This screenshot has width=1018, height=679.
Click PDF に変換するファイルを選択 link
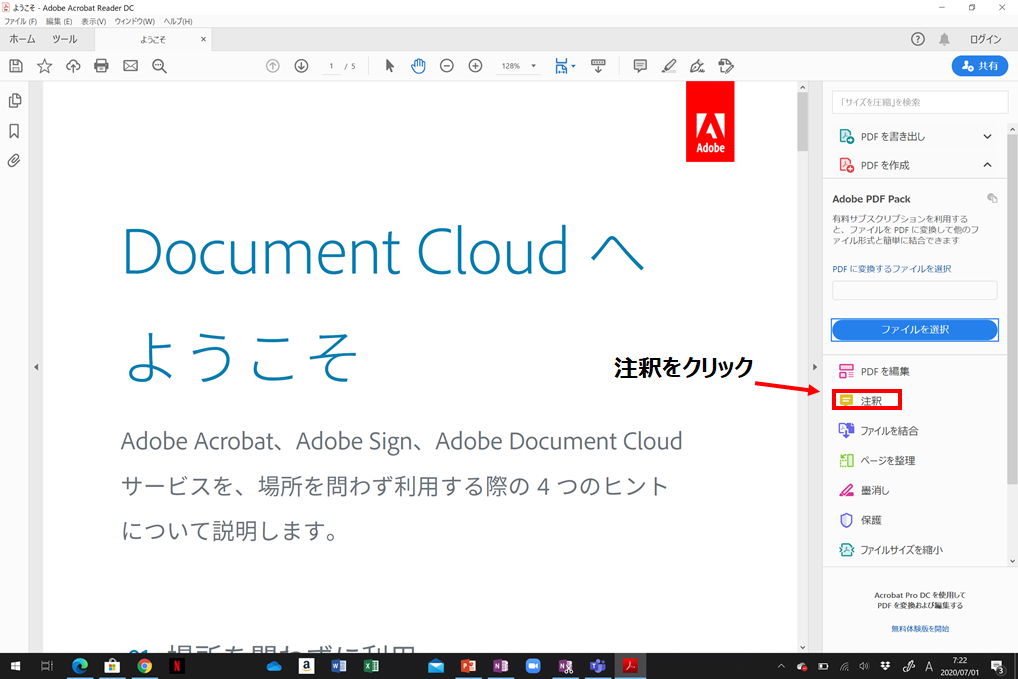click(891, 269)
